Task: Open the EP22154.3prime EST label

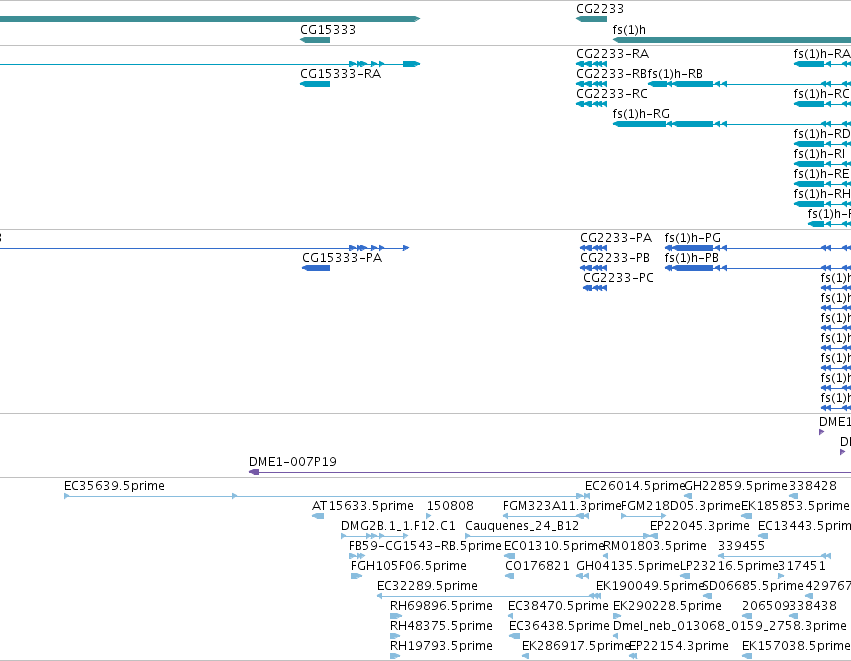Action: coord(678,646)
